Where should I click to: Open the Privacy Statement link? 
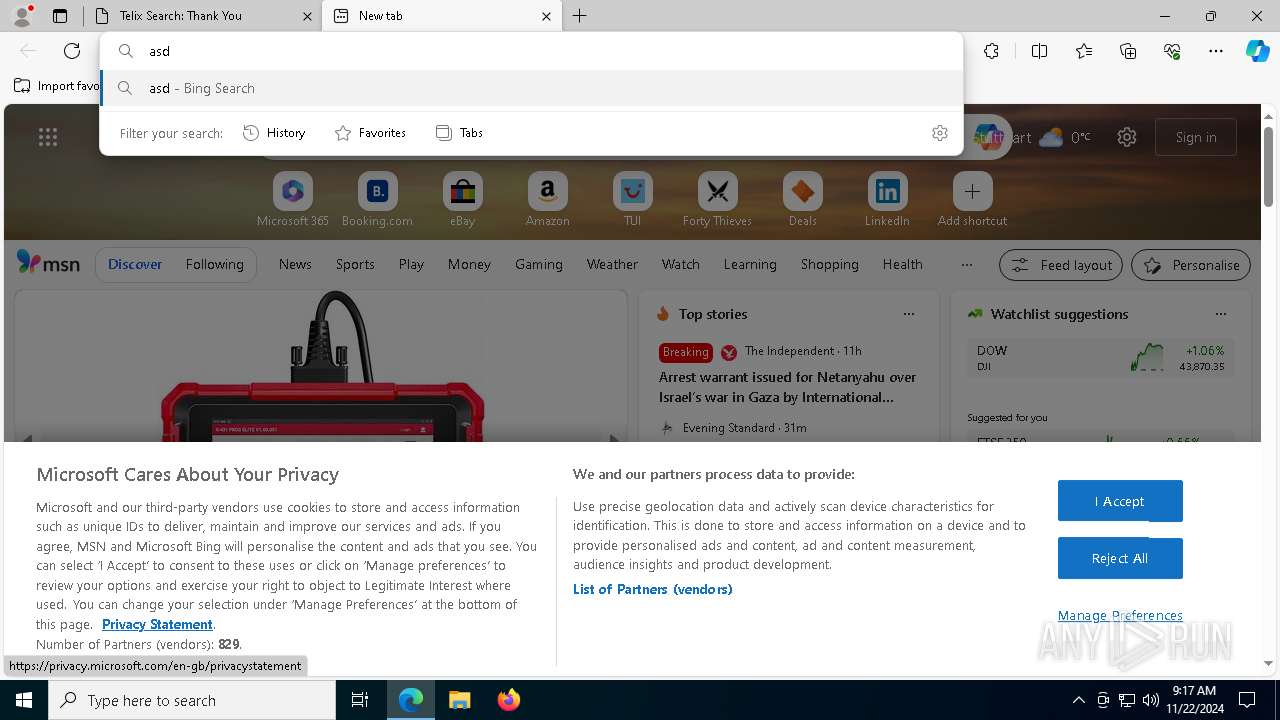[x=157, y=624]
